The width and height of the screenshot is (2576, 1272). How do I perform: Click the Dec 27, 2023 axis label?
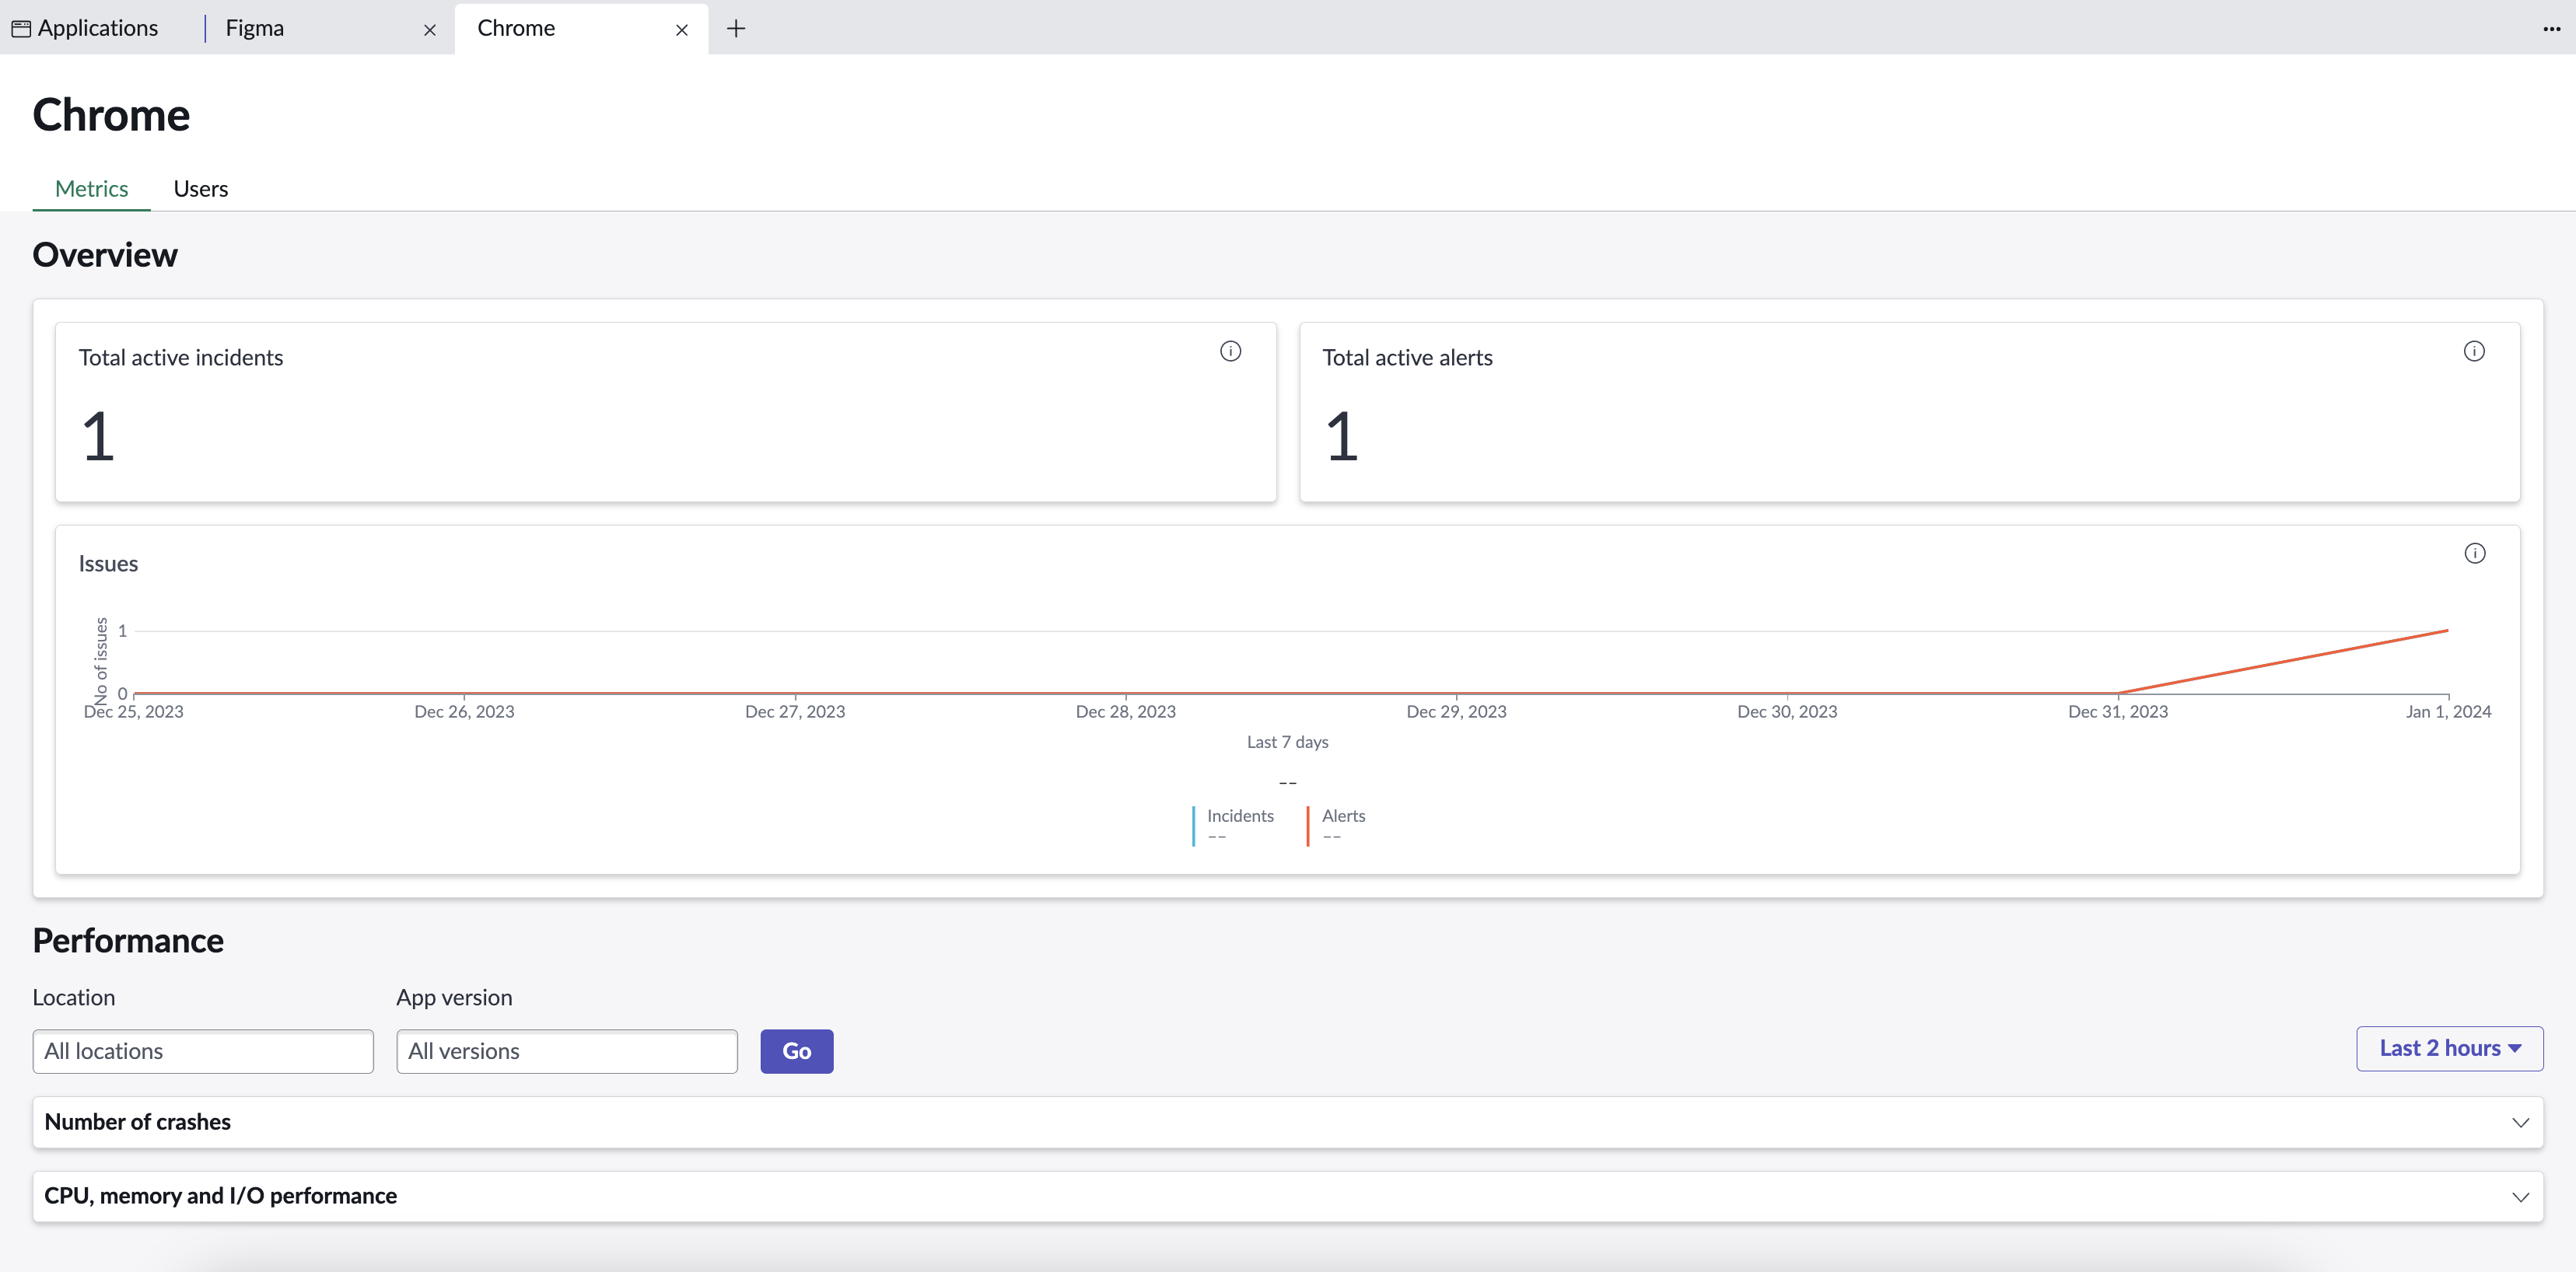click(795, 712)
